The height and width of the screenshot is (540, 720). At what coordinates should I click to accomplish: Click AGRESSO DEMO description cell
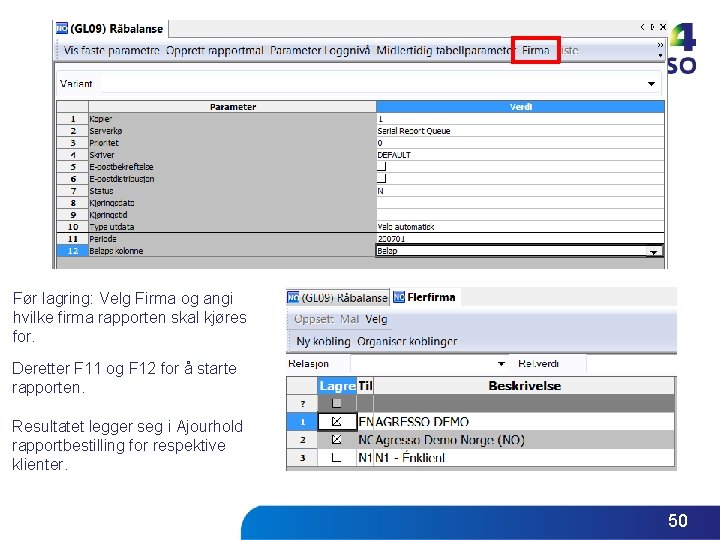pyautogui.click(x=524, y=422)
